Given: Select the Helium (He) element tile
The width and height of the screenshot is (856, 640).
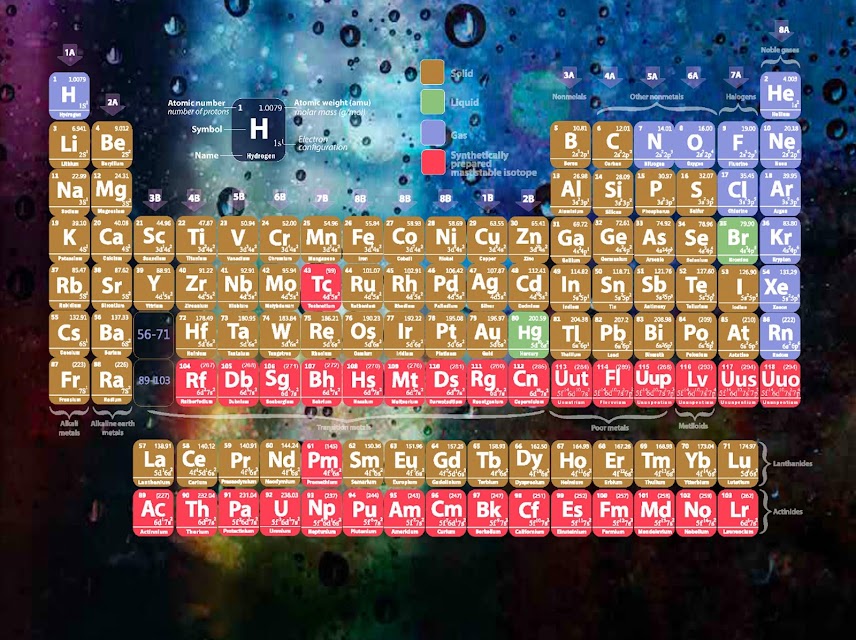Looking at the screenshot, I should click(781, 96).
